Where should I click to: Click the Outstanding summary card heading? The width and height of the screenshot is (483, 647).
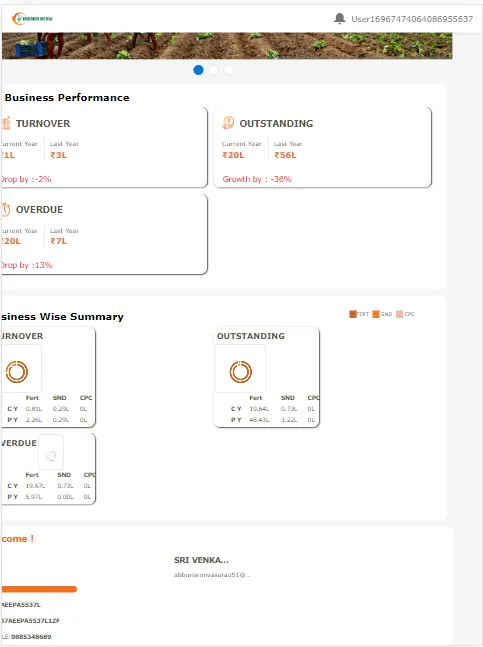point(251,336)
